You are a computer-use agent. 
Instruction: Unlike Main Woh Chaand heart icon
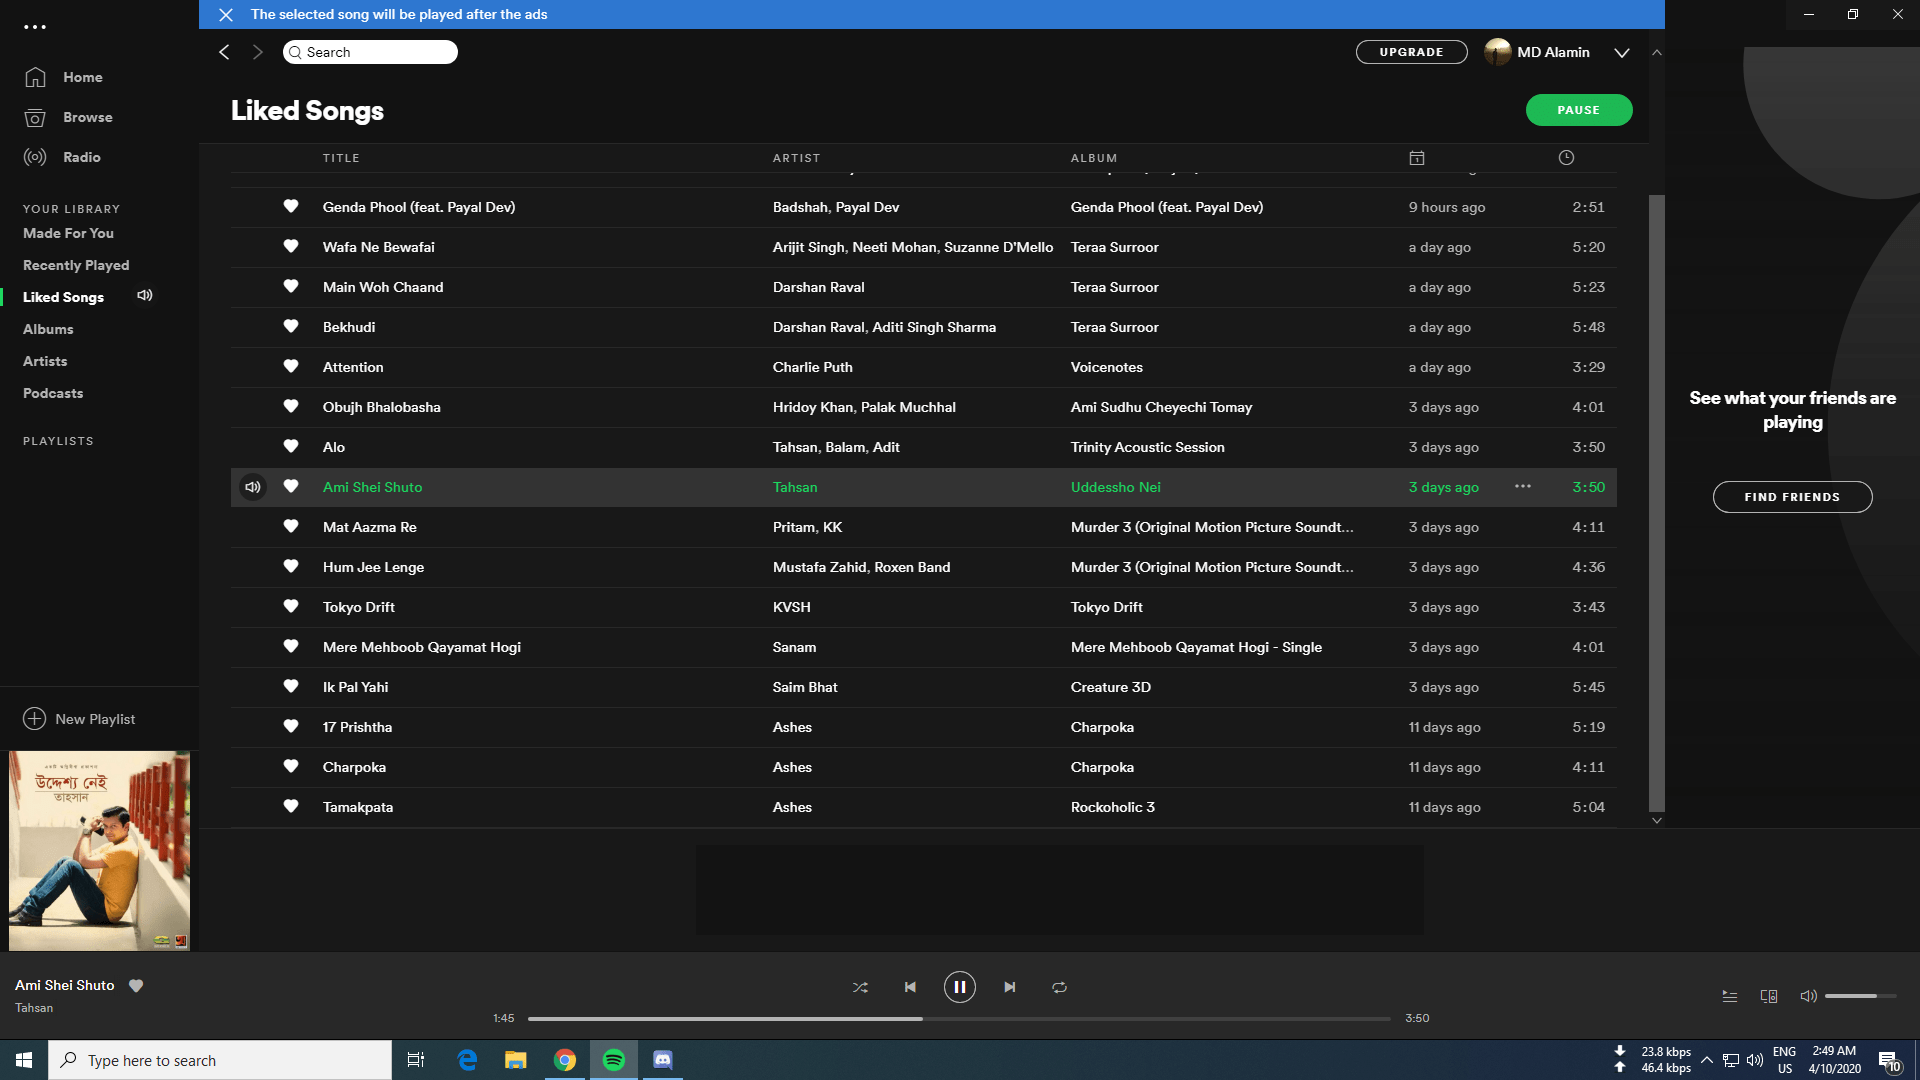[291, 286]
